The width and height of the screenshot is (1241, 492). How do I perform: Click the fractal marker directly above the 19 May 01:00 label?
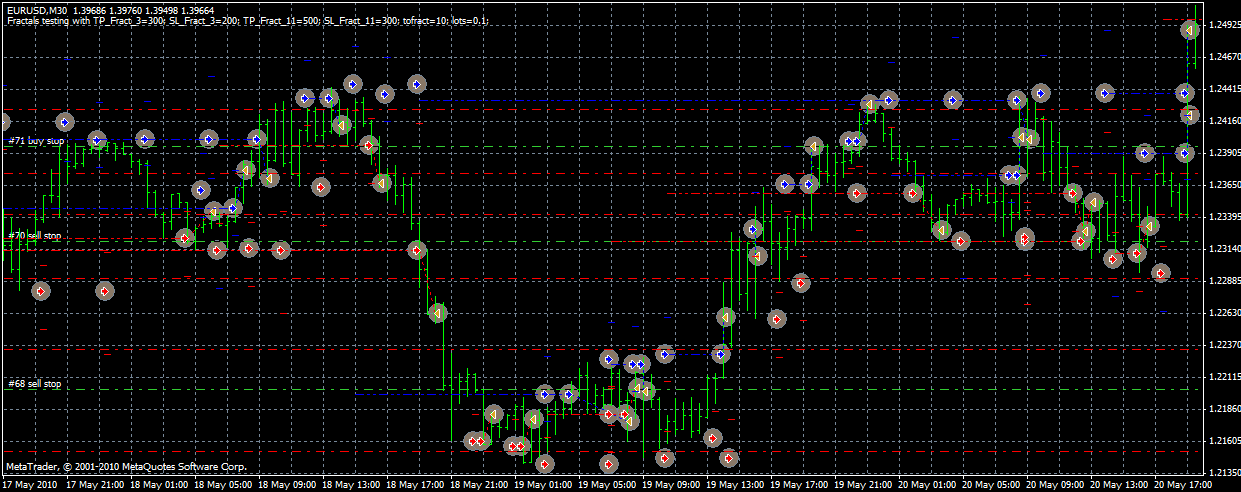point(545,464)
